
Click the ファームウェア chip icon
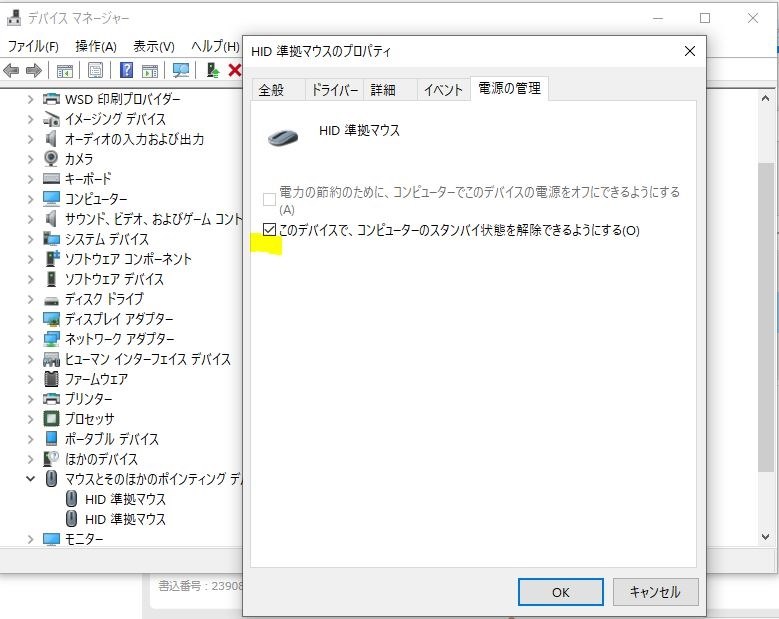pyautogui.click(x=51, y=379)
